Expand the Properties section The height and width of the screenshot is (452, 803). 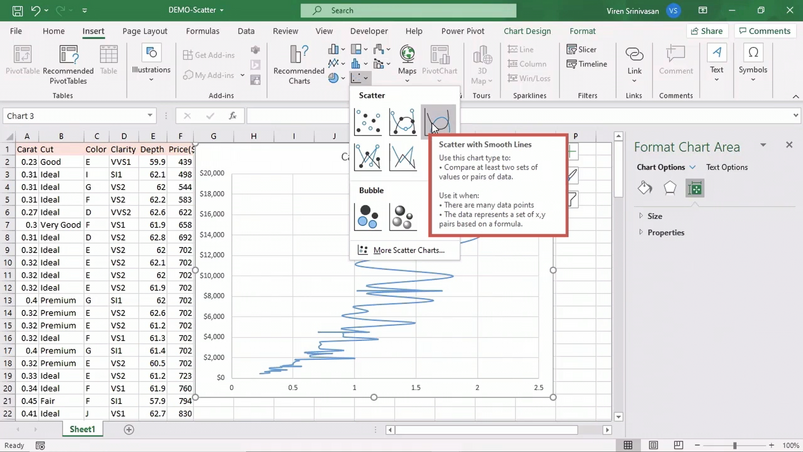[665, 232]
